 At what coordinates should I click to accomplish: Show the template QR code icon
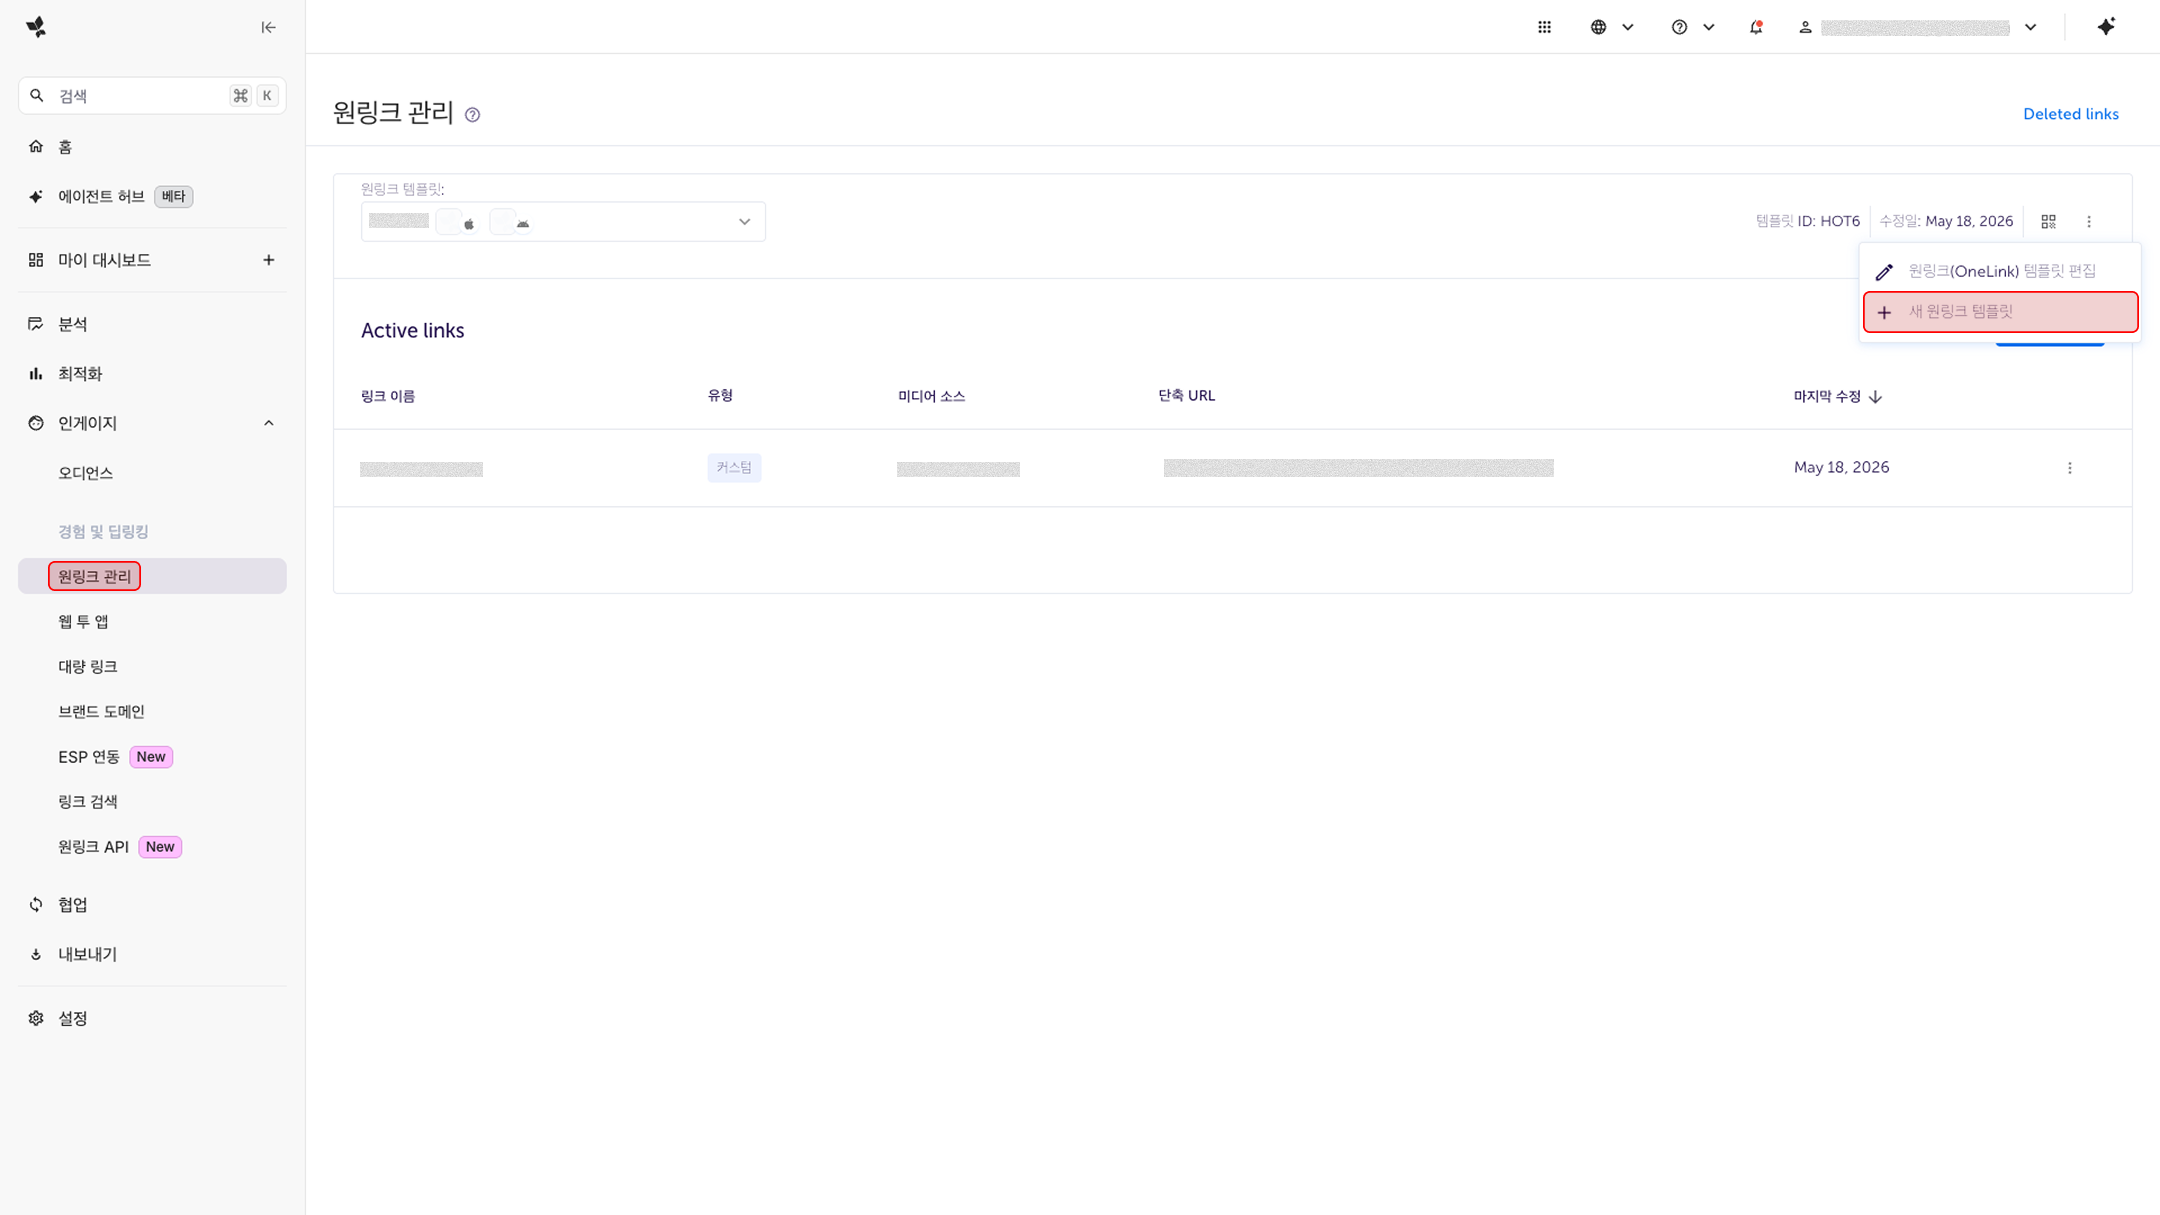2048,222
